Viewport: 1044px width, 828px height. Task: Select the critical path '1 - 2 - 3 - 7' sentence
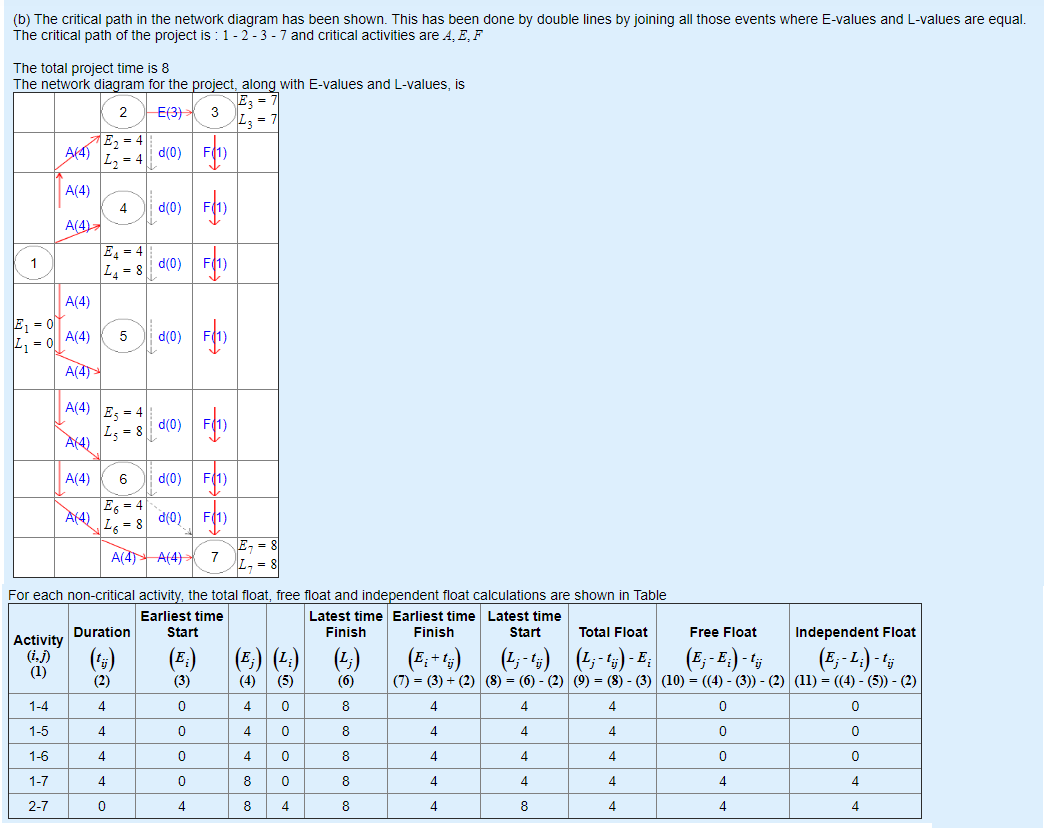247,35
